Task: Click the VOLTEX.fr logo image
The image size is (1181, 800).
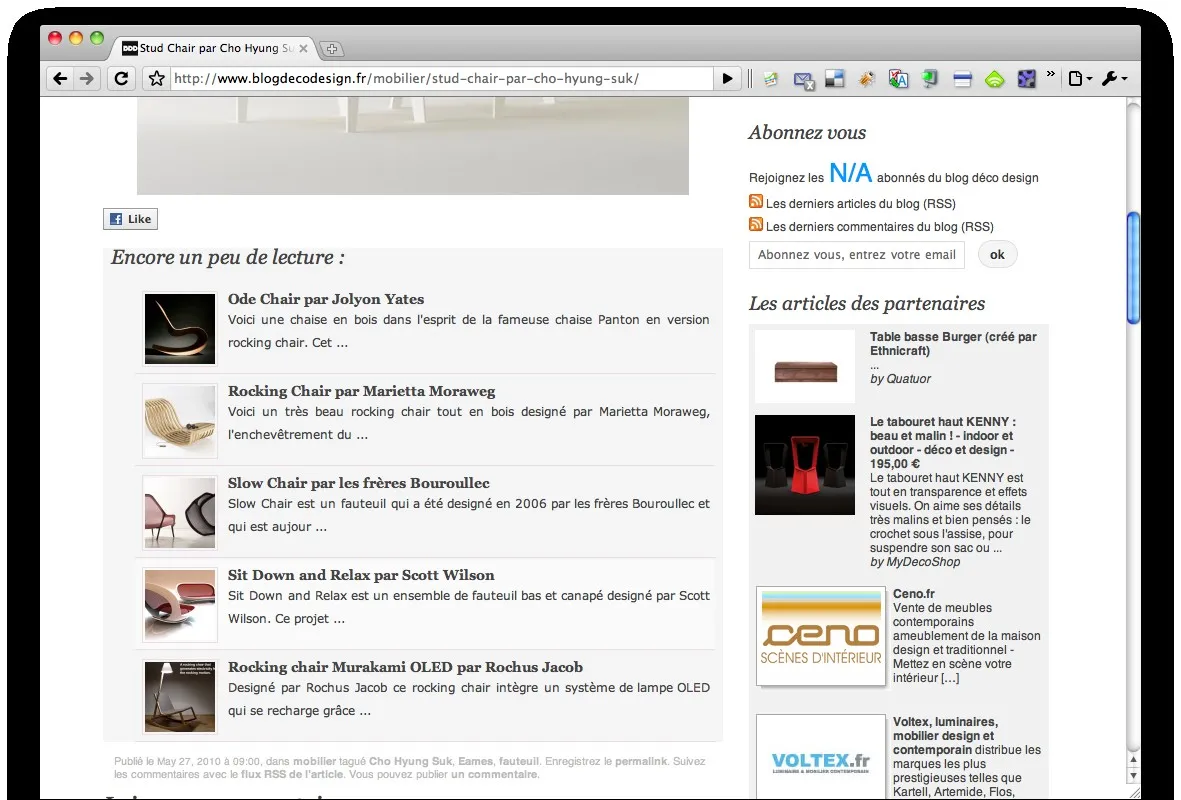Action: pos(821,758)
